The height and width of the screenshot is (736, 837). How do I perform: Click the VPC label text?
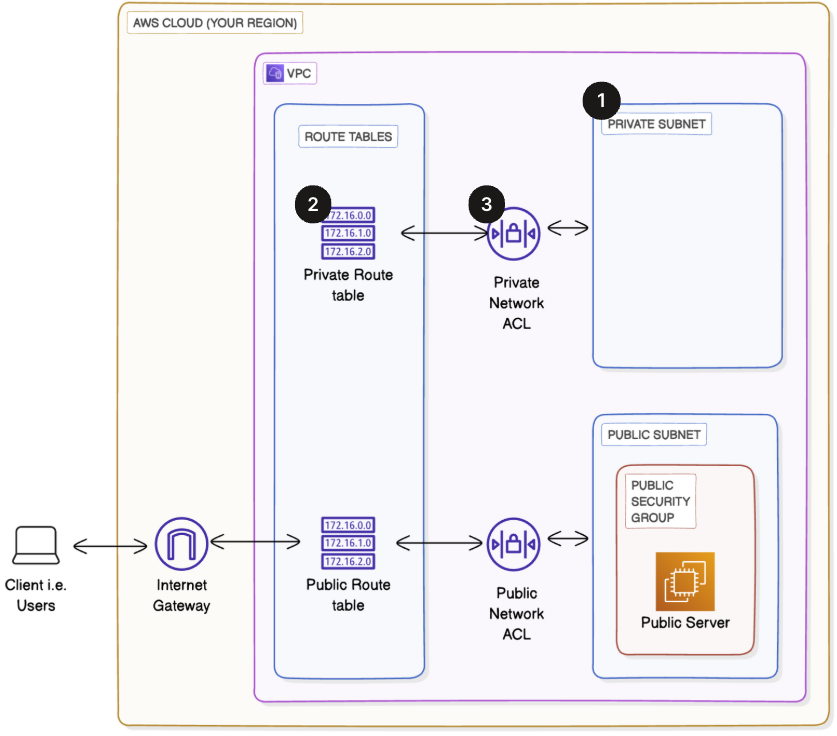299,74
